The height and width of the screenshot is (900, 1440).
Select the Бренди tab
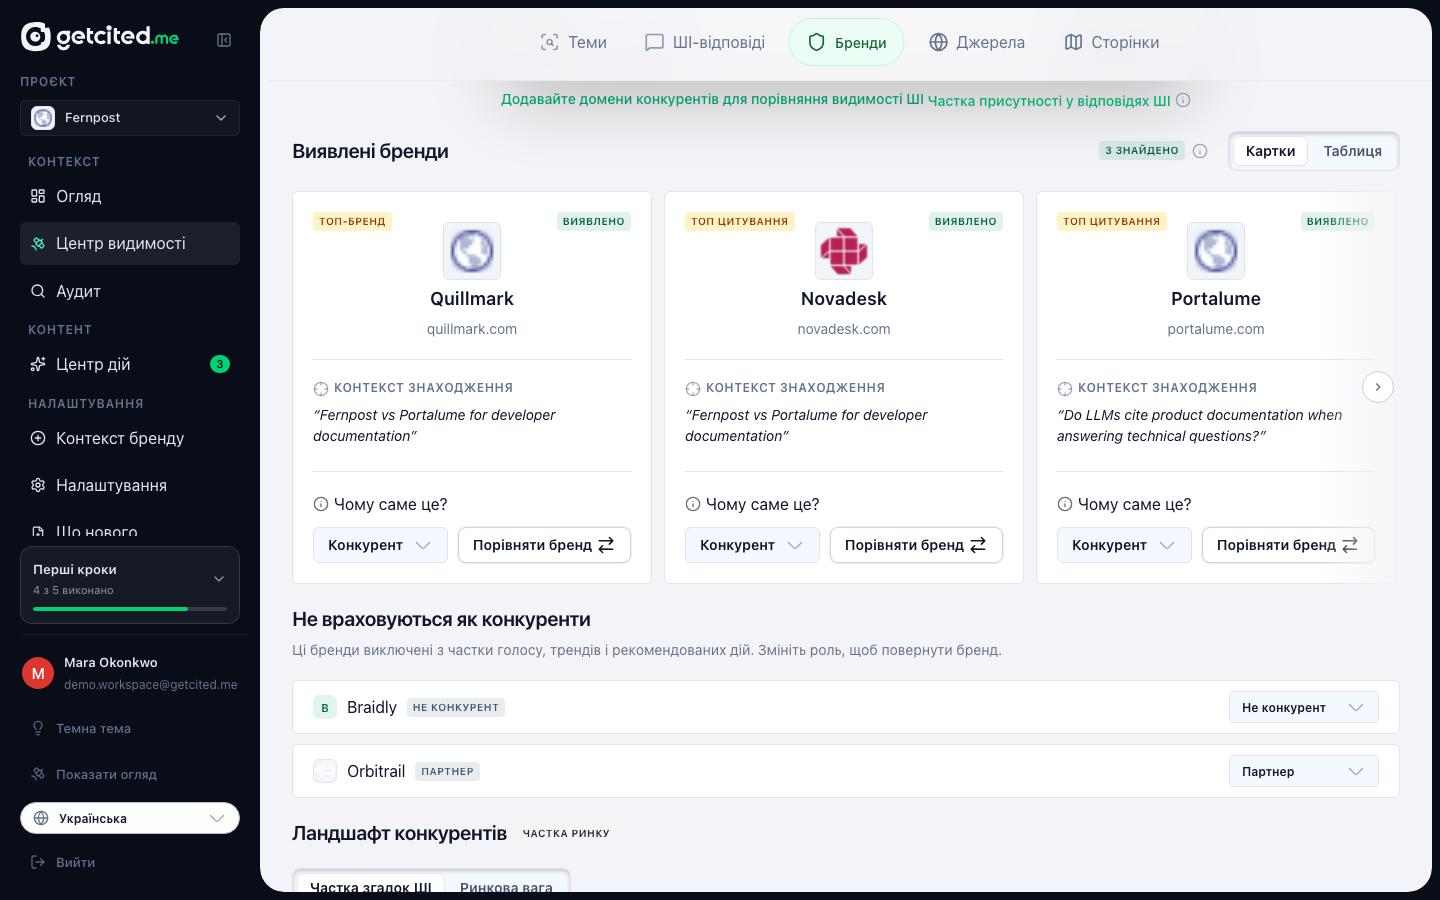(846, 42)
